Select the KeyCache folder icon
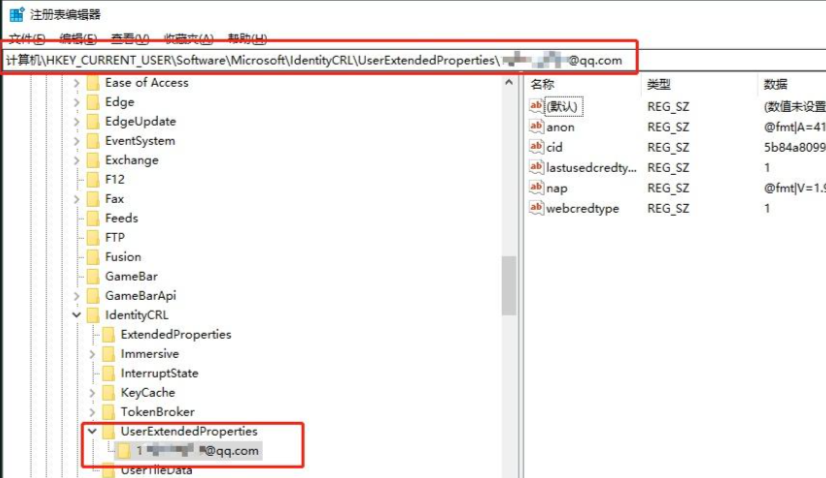This screenshot has width=826, height=478. 109,393
